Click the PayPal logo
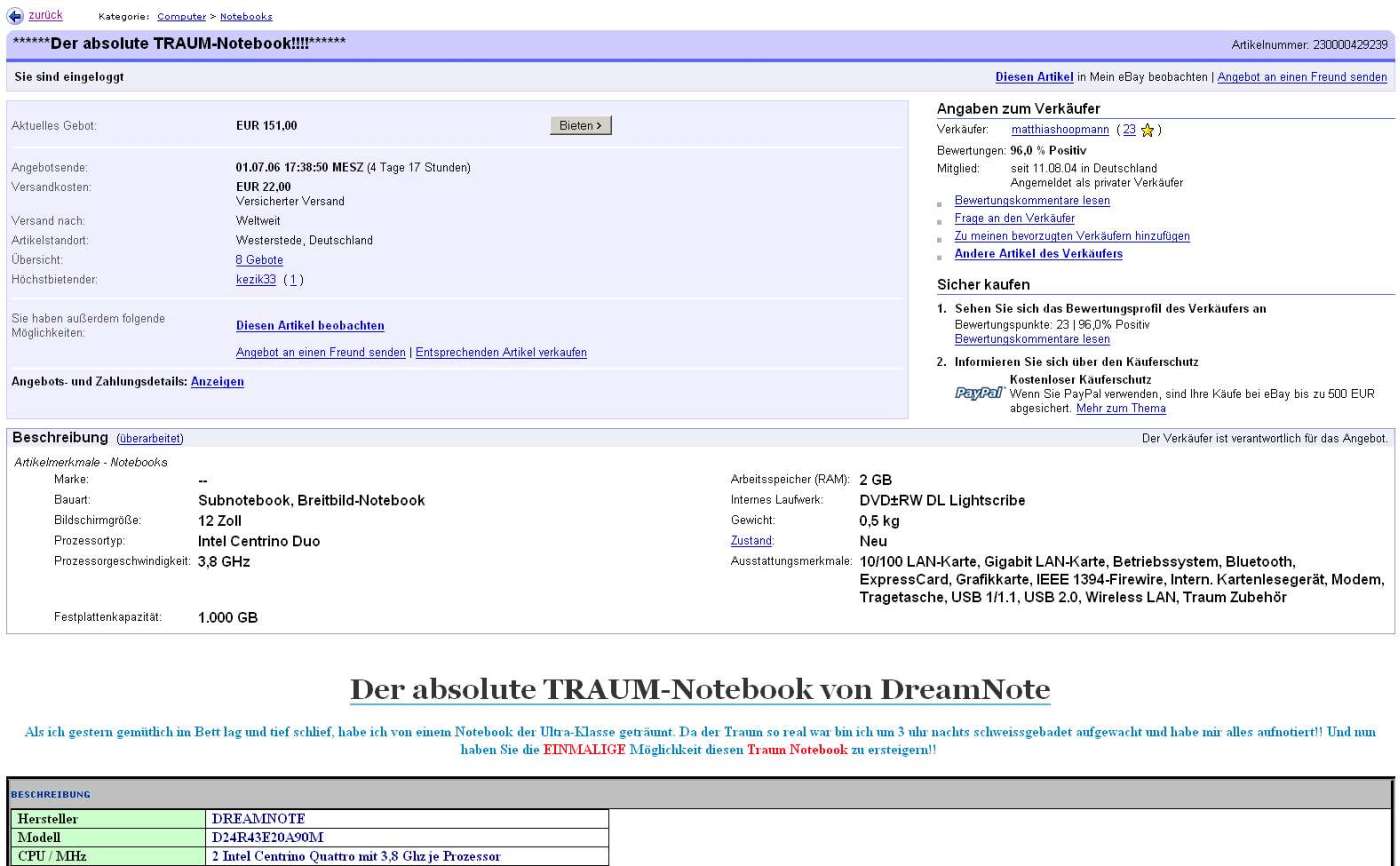The image size is (1400, 866). [x=979, y=394]
